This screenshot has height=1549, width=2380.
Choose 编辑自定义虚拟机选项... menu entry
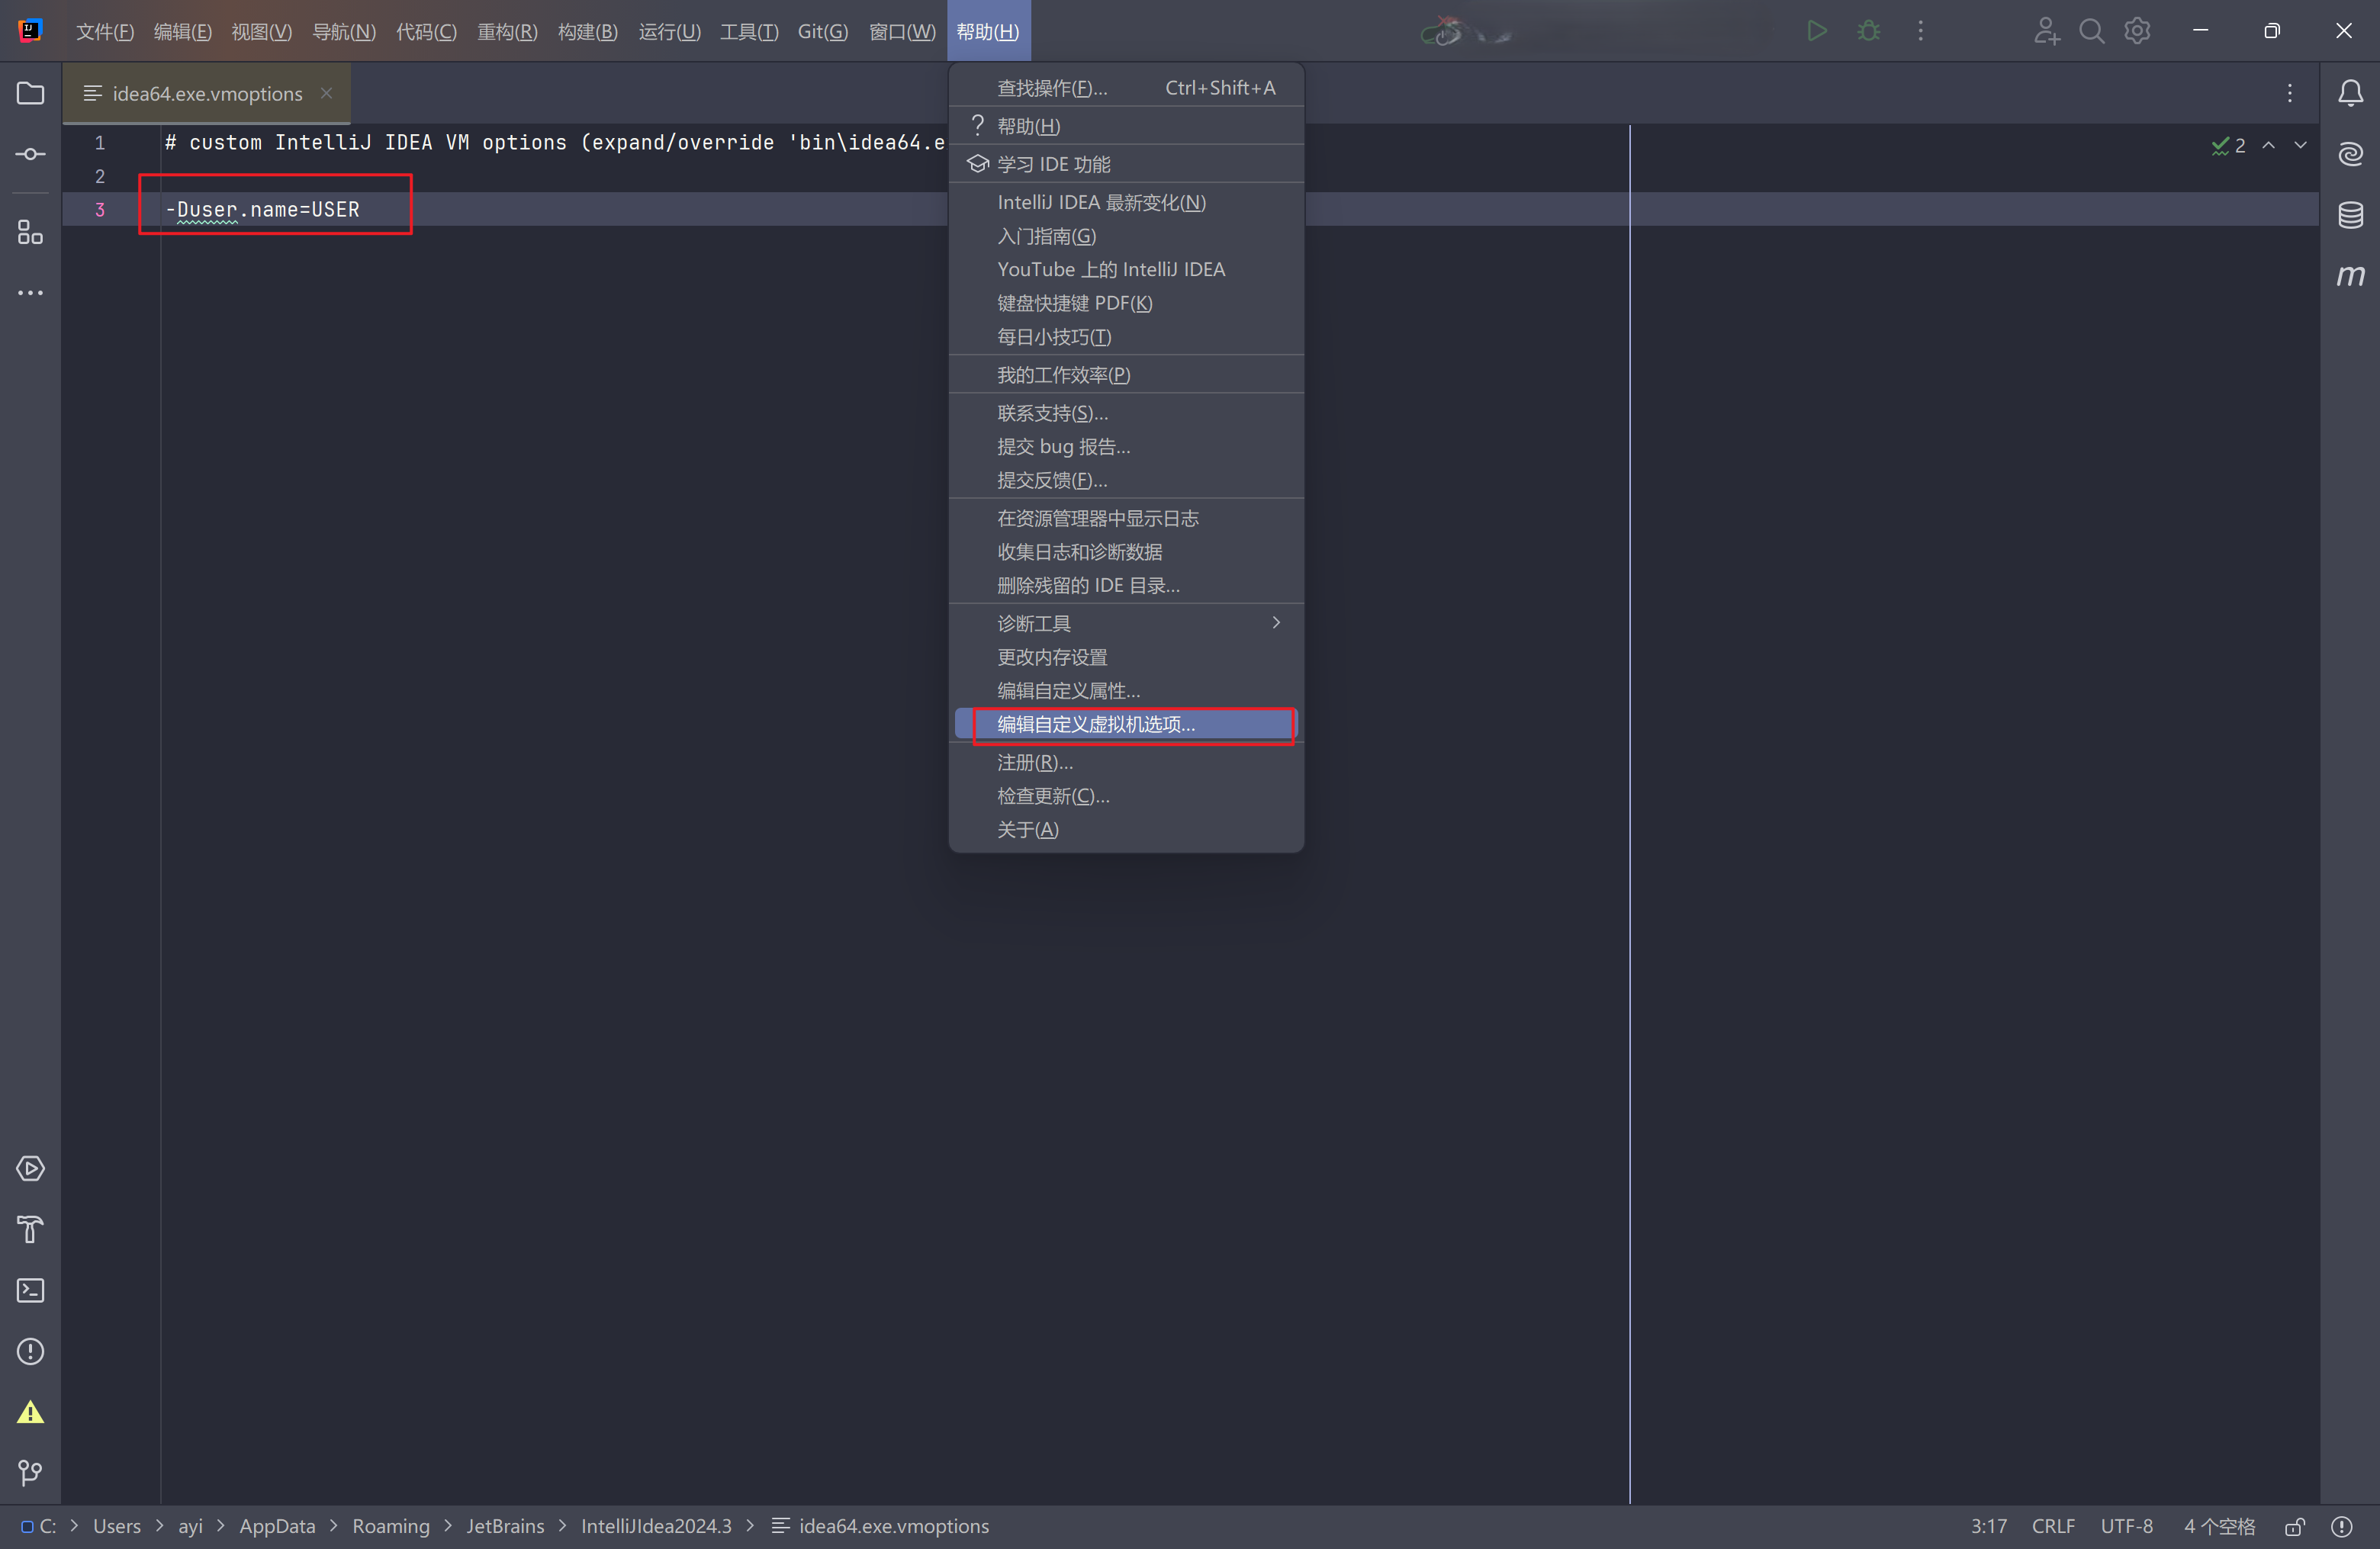coord(1126,724)
